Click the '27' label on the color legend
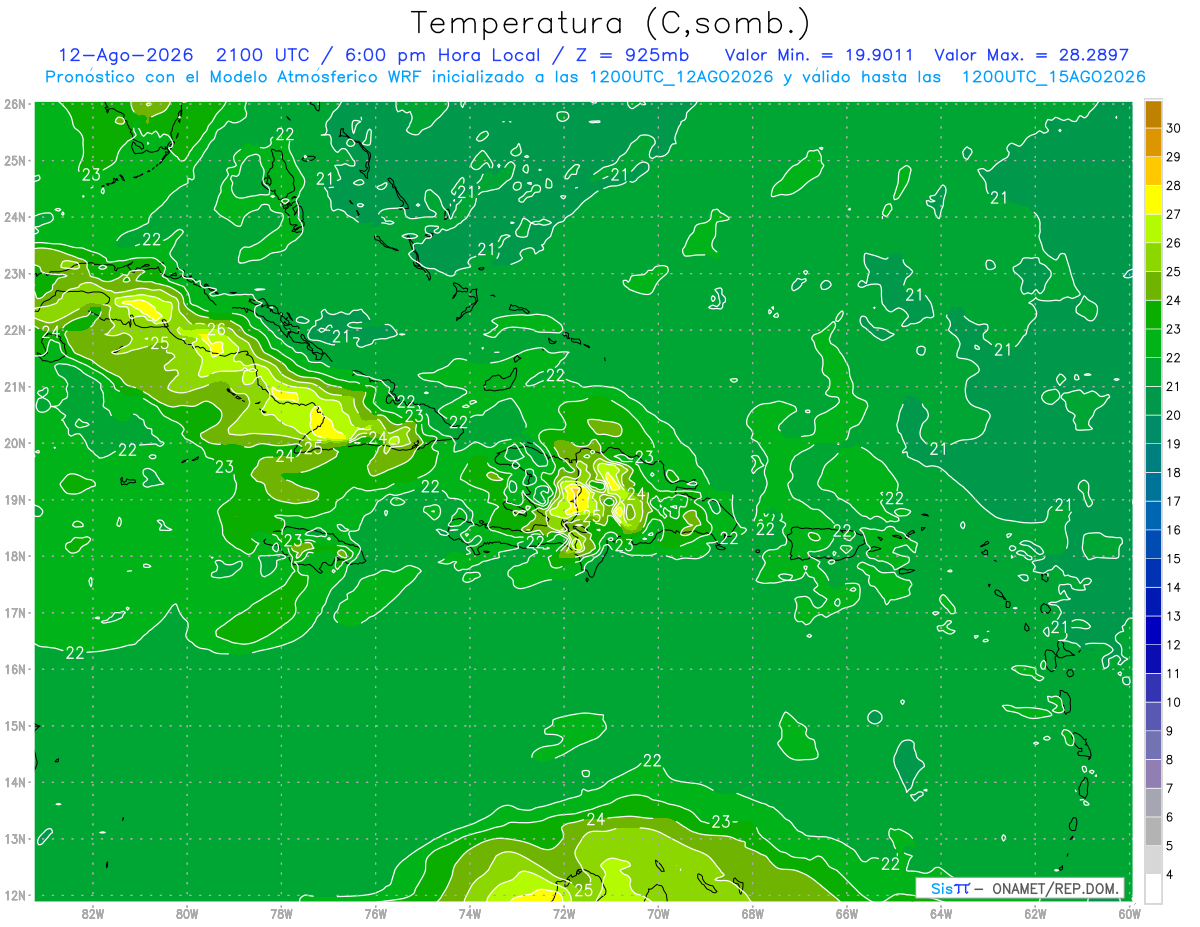The image size is (1200, 927). 1174,214
